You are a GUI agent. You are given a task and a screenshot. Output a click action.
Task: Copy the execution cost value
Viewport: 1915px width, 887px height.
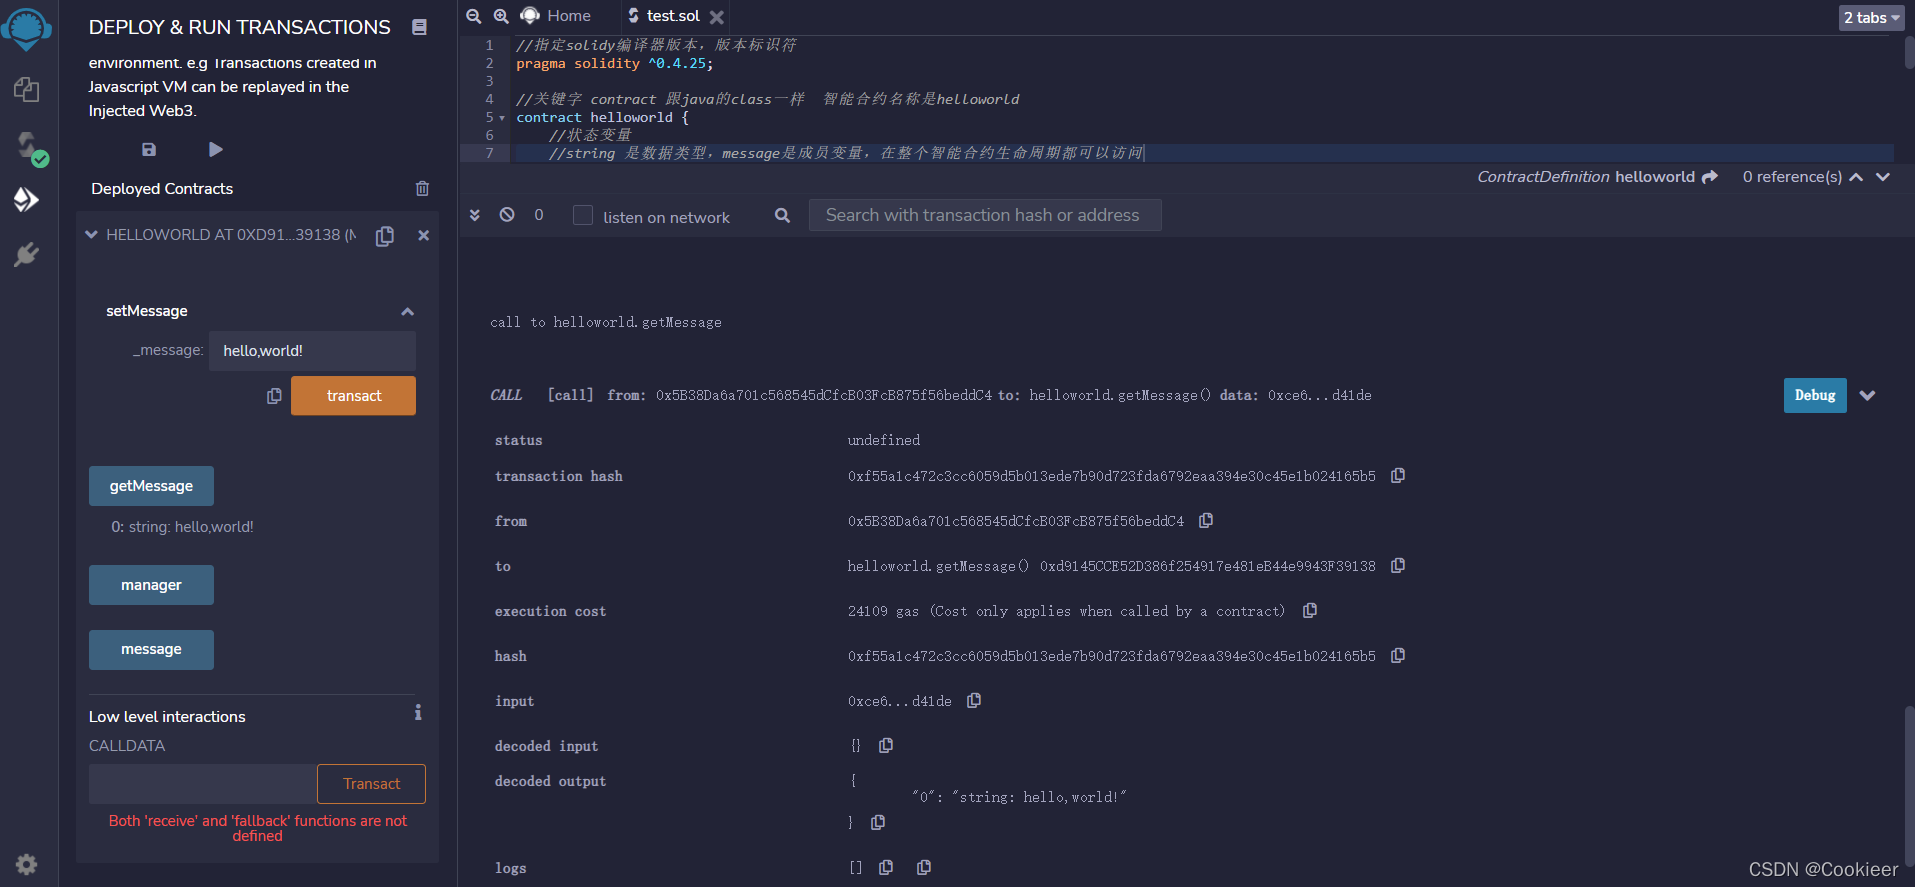[1310, 611]
